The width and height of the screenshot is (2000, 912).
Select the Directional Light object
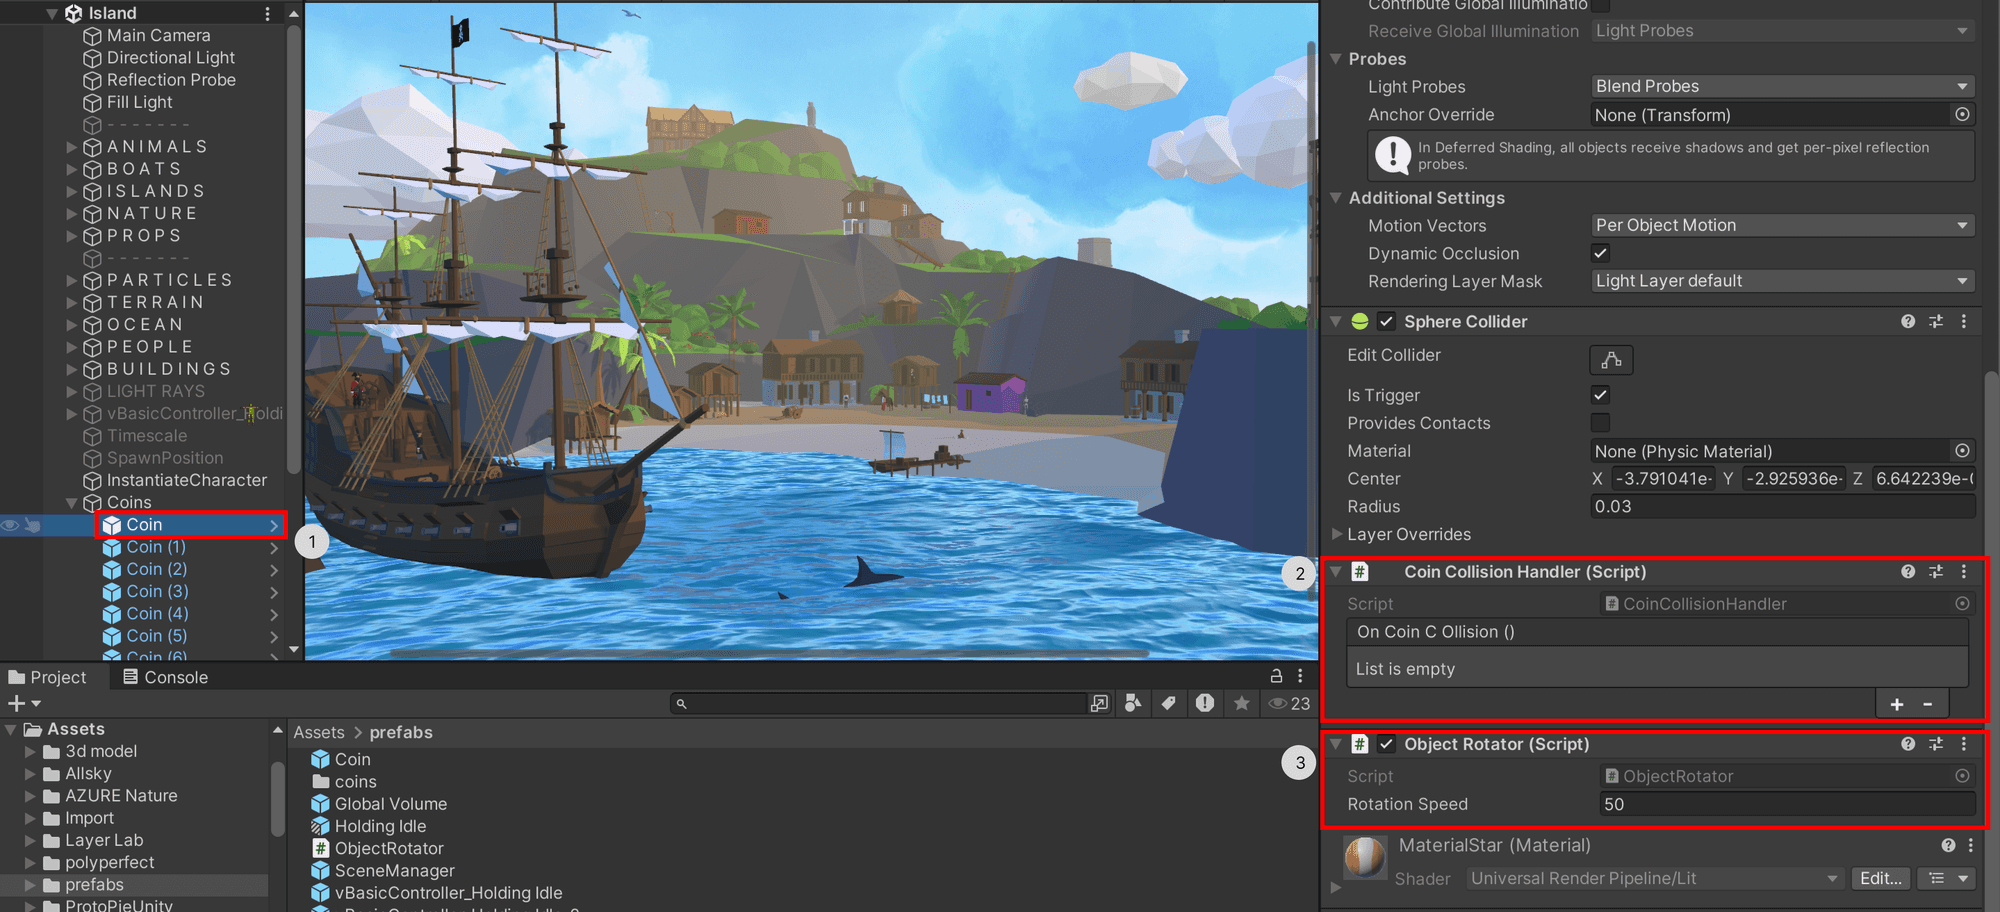[170, 58]
